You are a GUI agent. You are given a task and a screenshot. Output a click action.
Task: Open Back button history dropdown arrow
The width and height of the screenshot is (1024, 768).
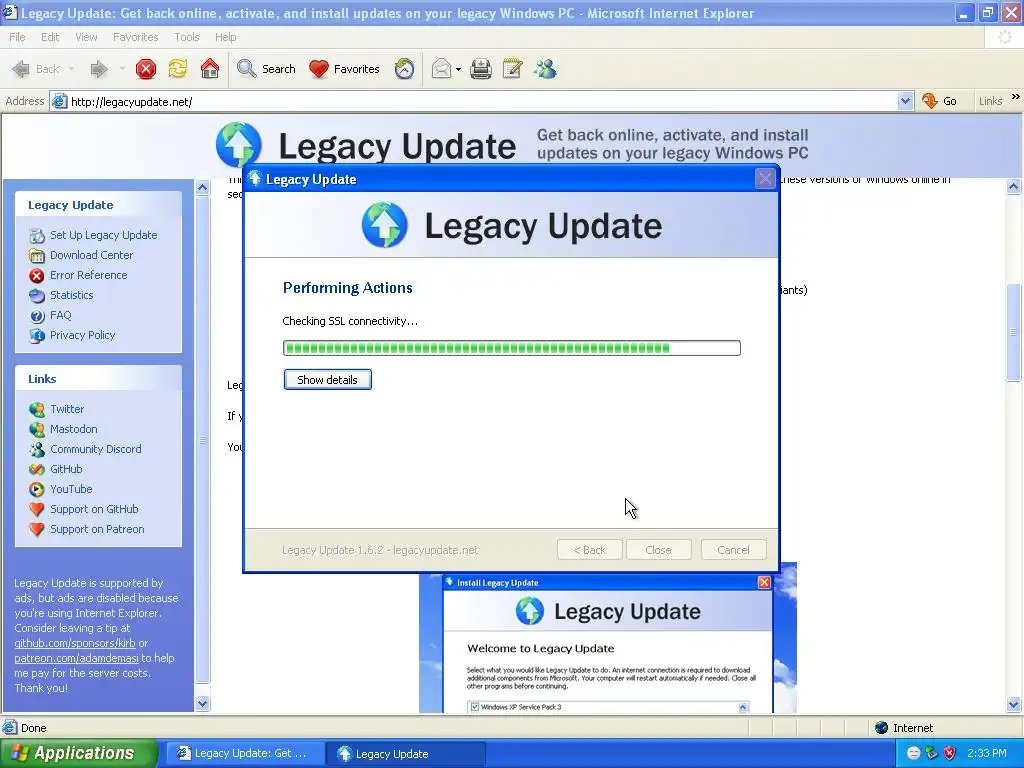point(71,69)
